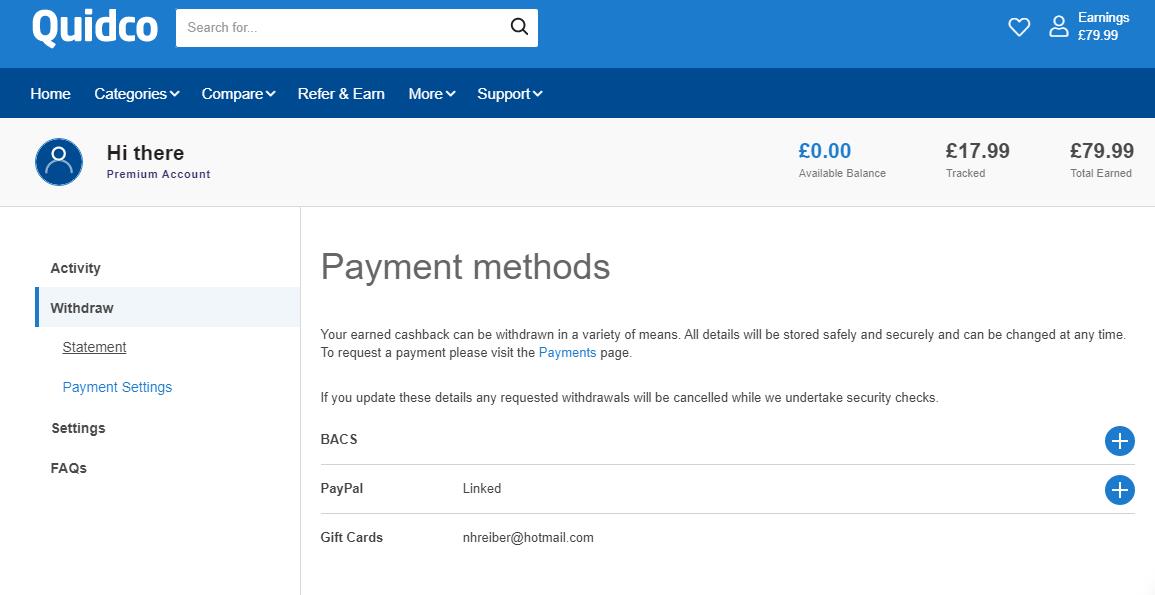Expand the More dropdown menu
The width and height of the screenshot is (1155, 595).
[x=431, y=94]
